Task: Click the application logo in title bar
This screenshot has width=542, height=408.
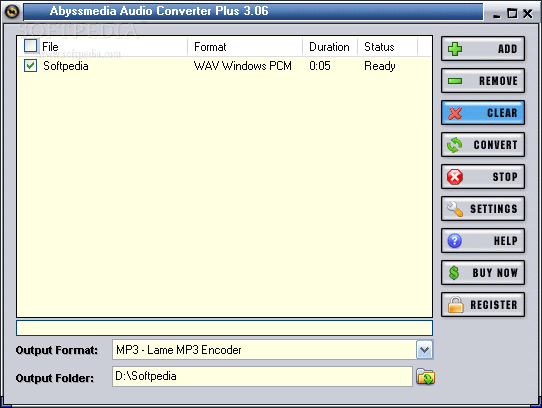Action: pos(12,12)
